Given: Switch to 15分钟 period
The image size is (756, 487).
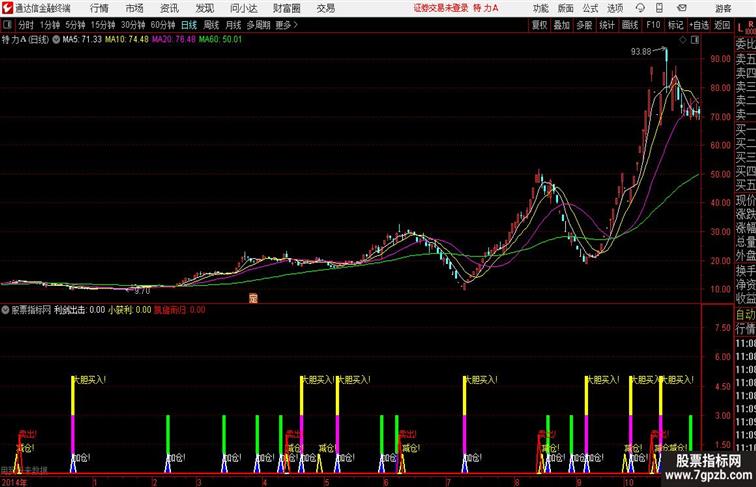Looking at the screenshot, I should point(103,25).
